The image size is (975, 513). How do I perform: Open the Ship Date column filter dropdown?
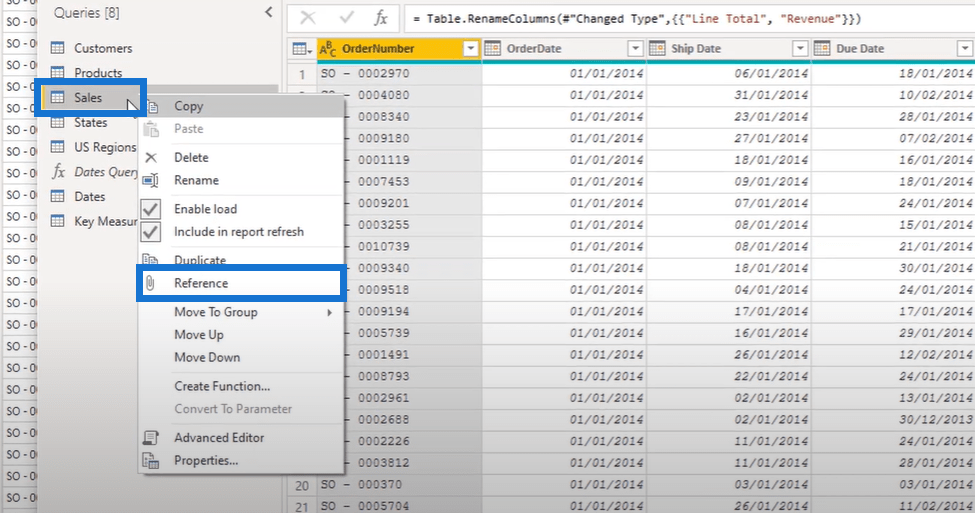[x=800, y=49]
